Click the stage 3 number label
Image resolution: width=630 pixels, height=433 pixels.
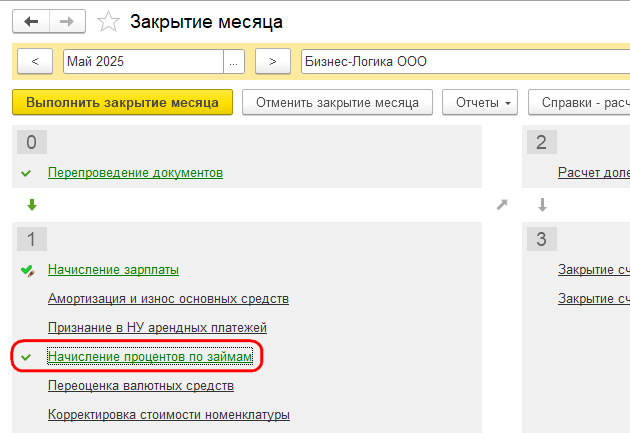542,239
